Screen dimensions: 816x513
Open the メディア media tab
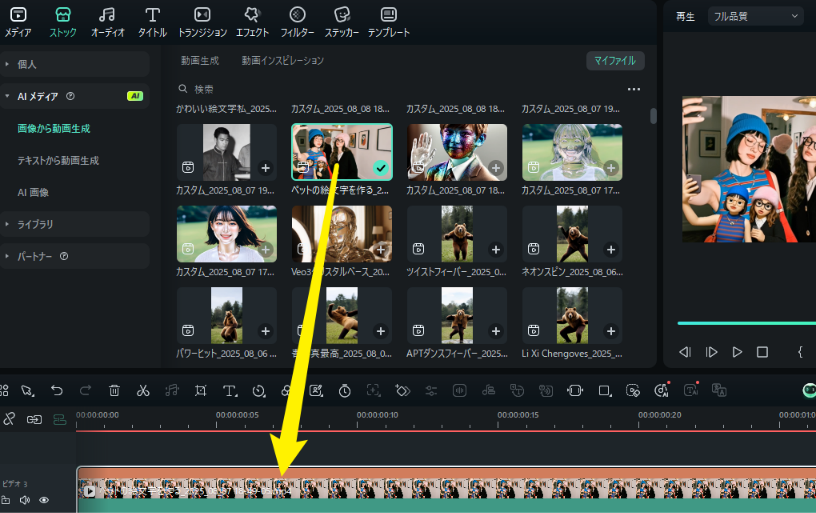18,22
